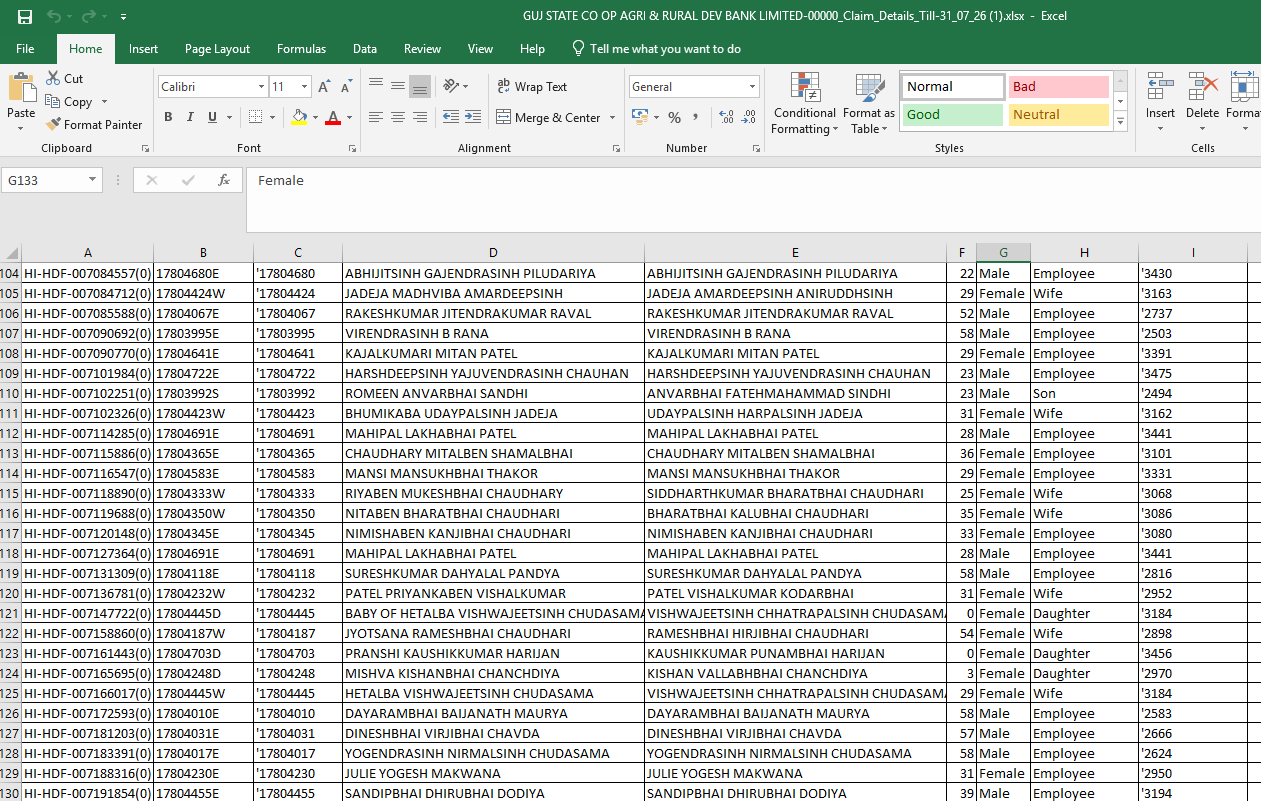
Task: Open Conditional Formatting
Action: tap(805, 104)
